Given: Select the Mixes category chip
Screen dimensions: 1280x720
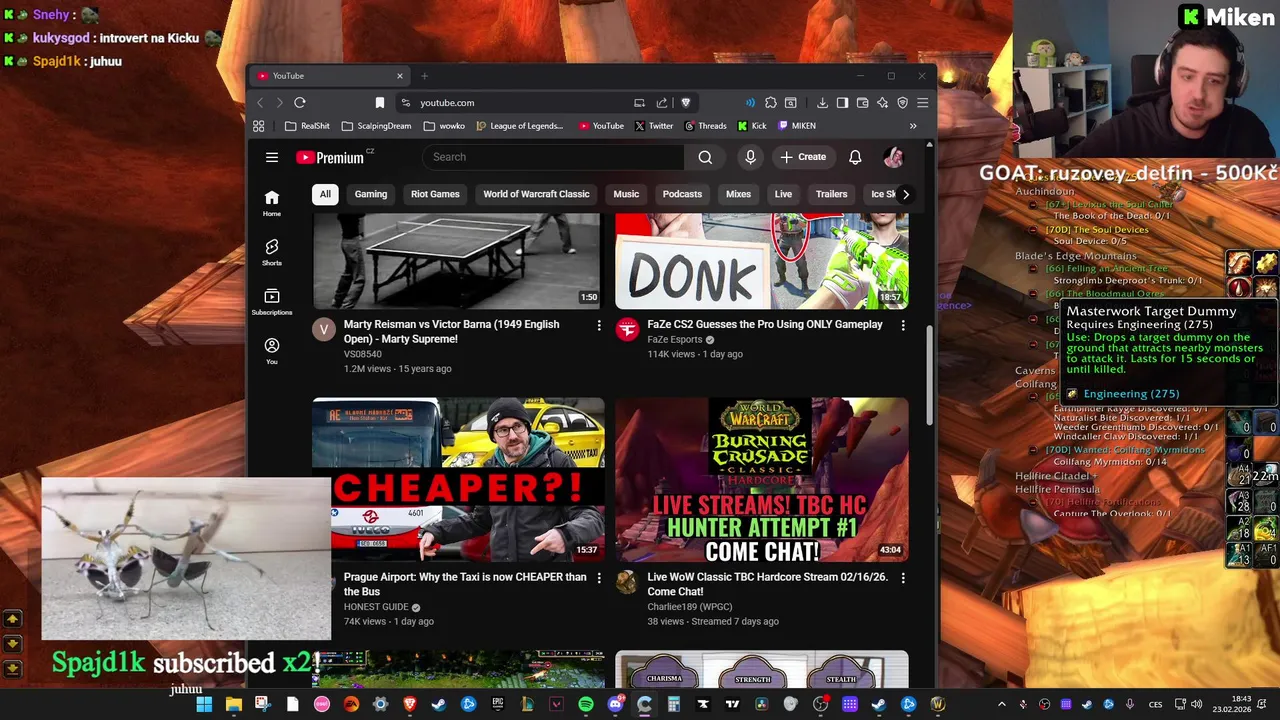Looking at the screenshot, I should click(738, 194).
